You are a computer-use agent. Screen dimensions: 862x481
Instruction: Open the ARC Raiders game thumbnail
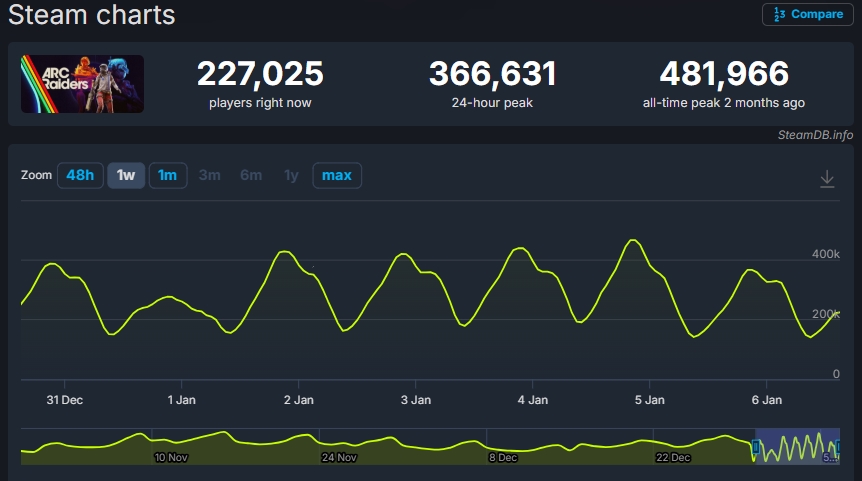(82, 84)
